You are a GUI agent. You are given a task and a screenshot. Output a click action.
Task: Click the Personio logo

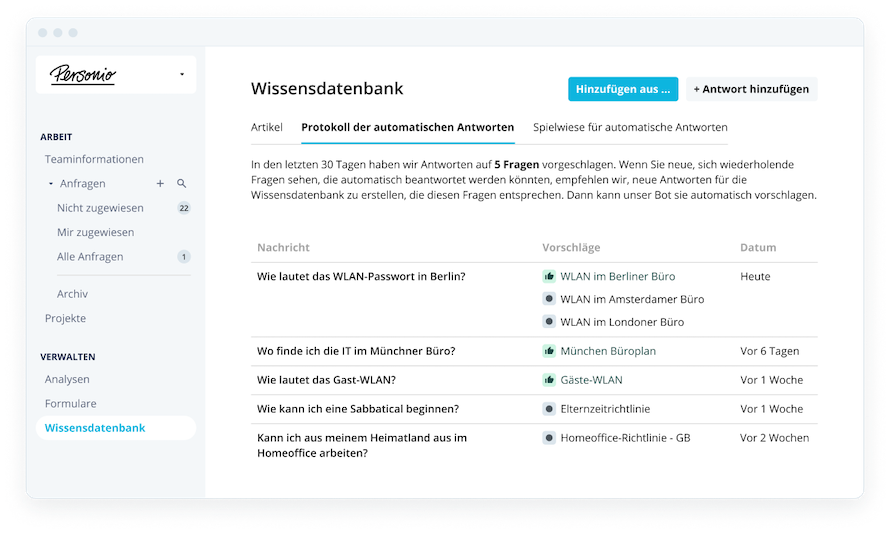pos(83,75)
